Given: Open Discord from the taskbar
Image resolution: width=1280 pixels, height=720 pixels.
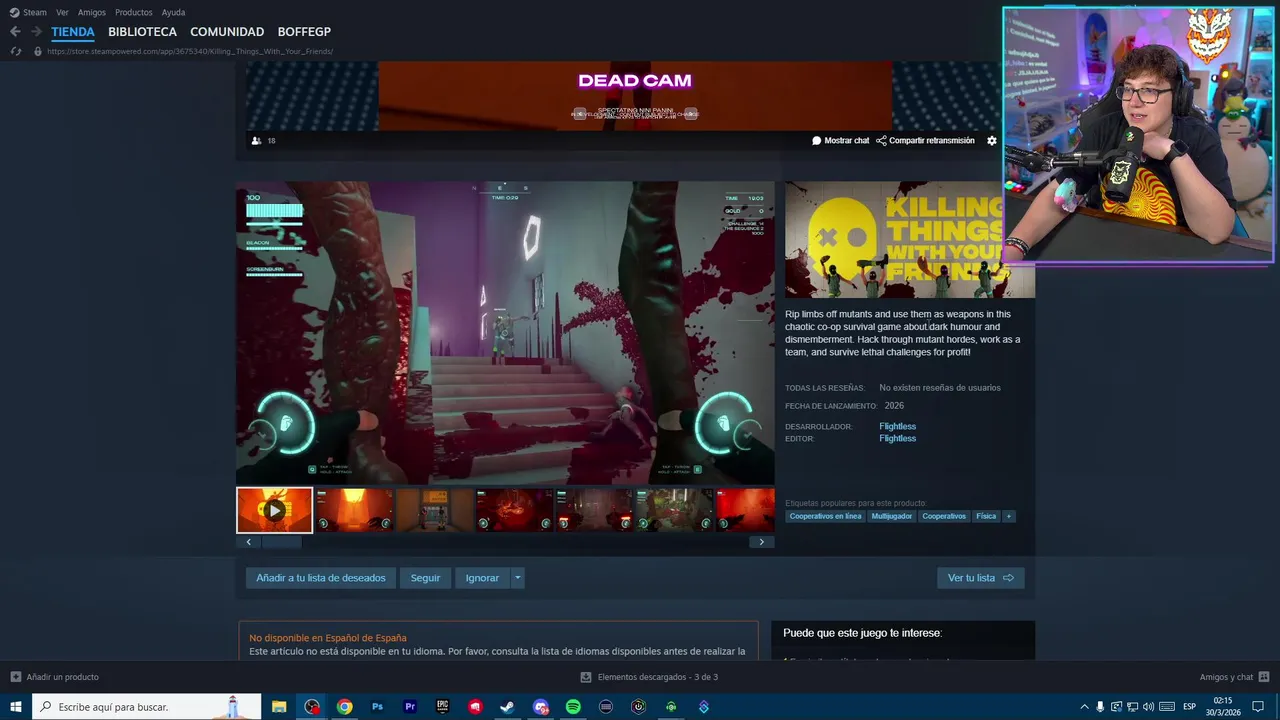Looking at the screenshot, I should 540,707.
